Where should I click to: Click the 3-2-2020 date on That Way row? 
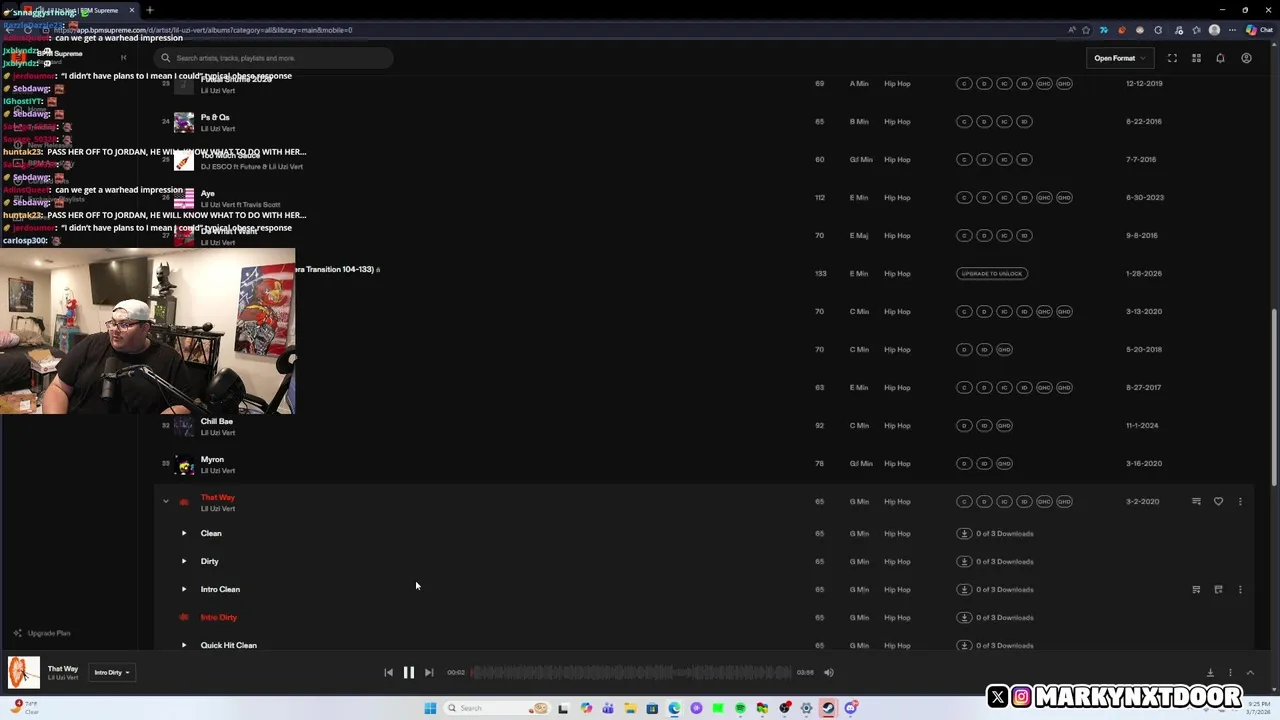[1143, 501]
